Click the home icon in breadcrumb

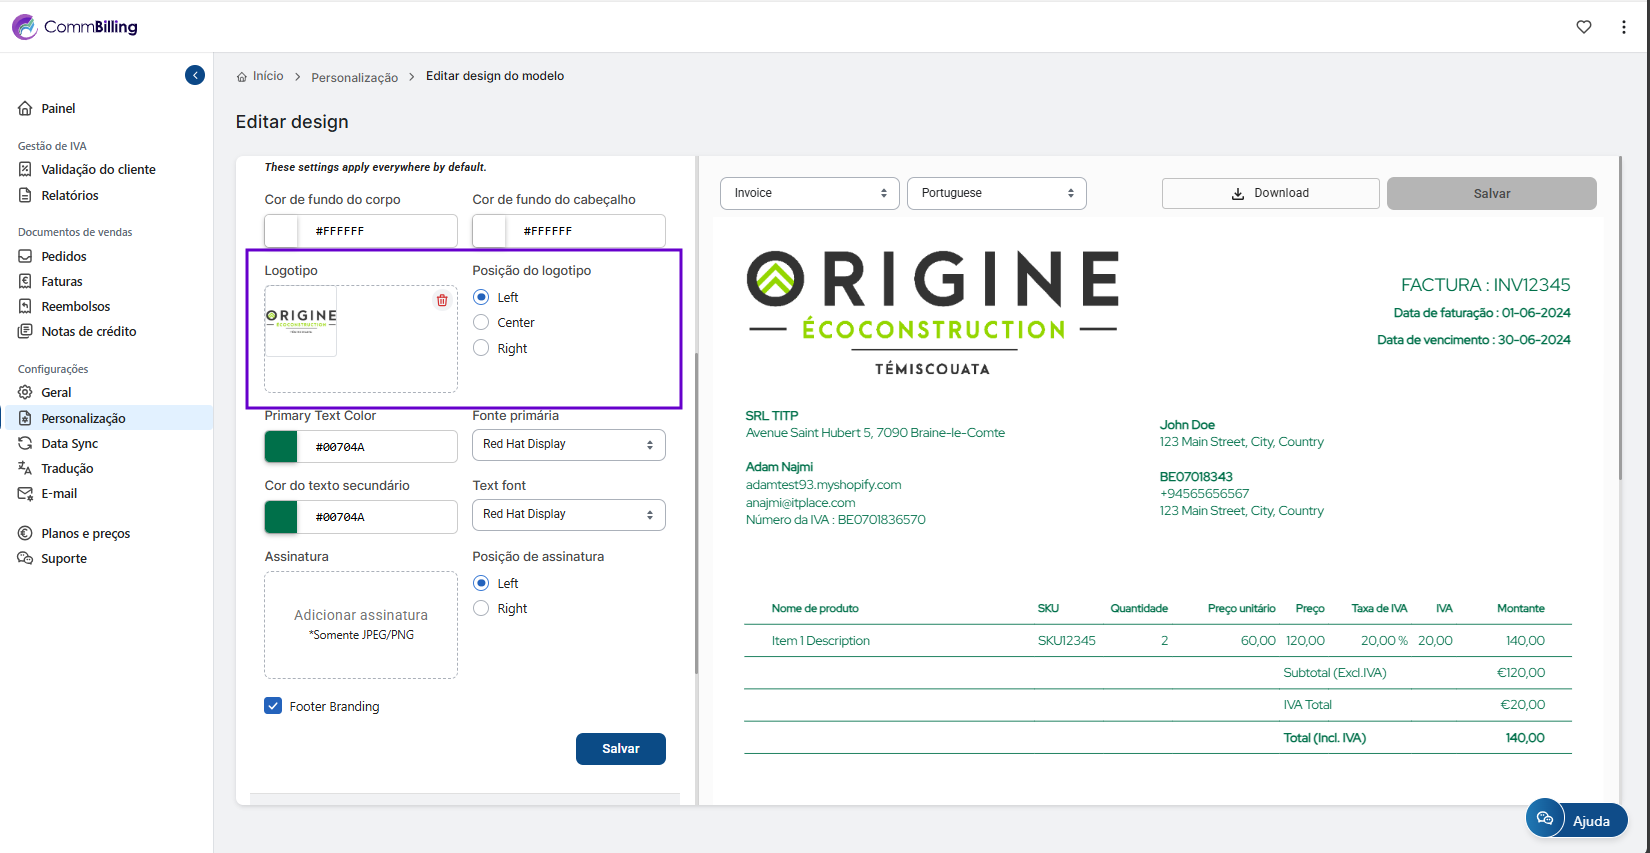(x=242, y=77)
